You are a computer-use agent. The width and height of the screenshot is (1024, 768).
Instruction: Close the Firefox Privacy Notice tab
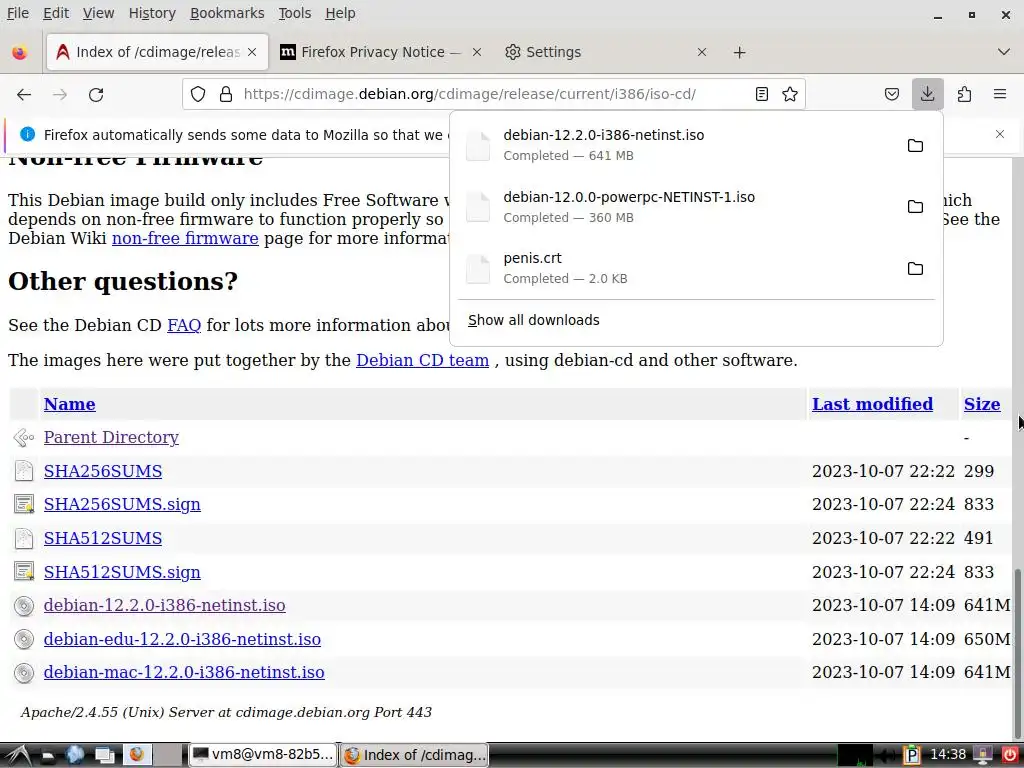coord(477,52)
